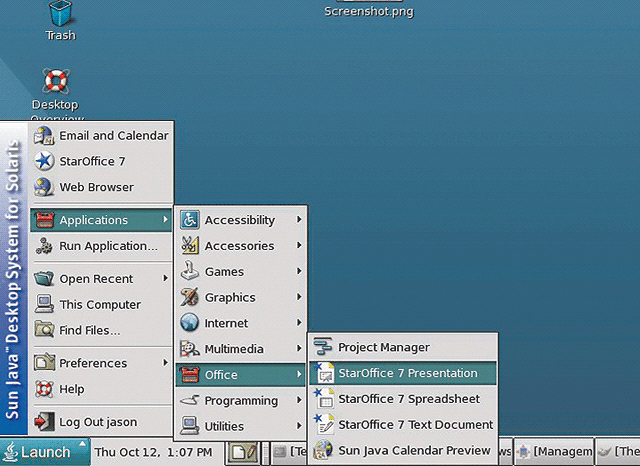Click the Web Browser label

coord(97,187)
